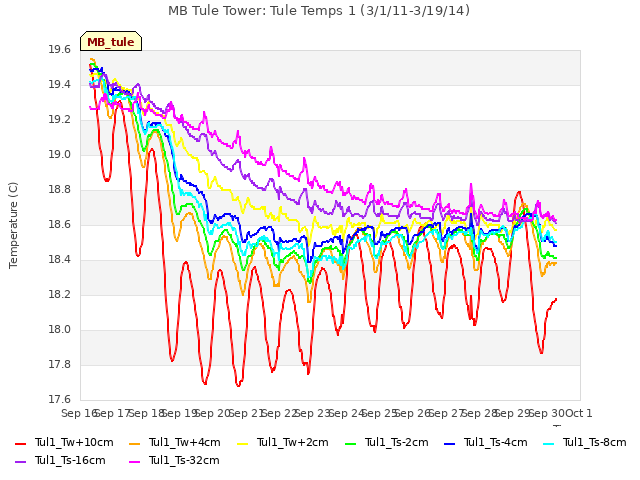Click the 19.0 y-axis tick label
This screenshot has width=640, height=480.
pos(60,155)
